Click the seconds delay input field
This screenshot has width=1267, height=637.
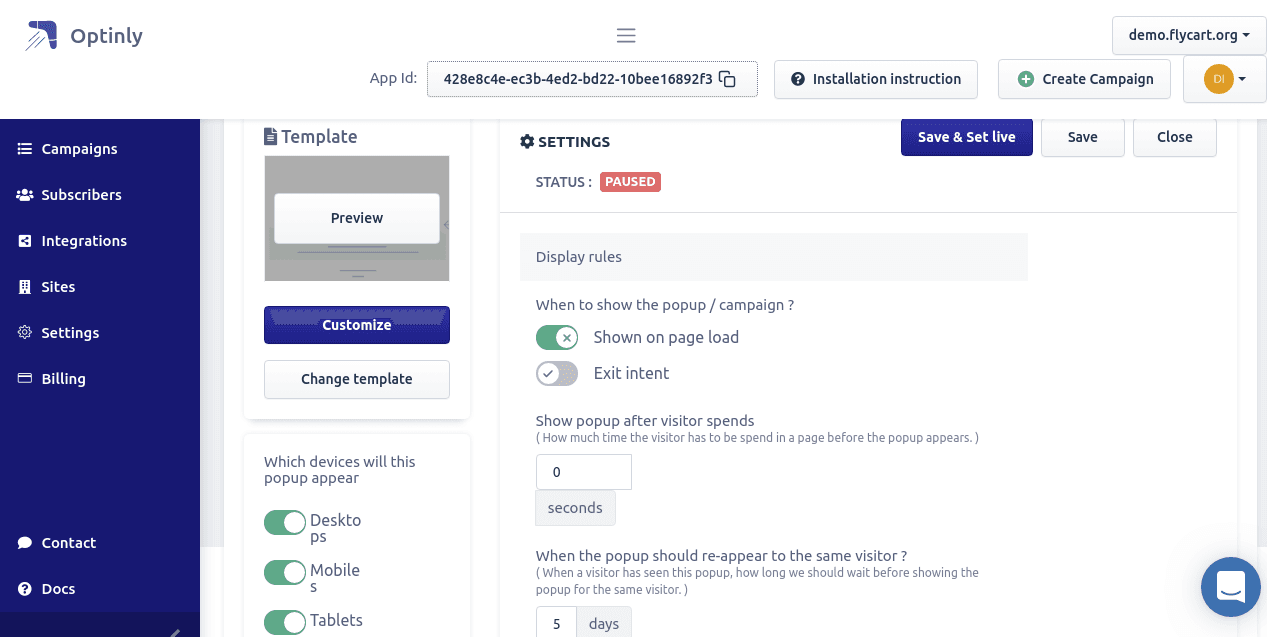[583, 472]
